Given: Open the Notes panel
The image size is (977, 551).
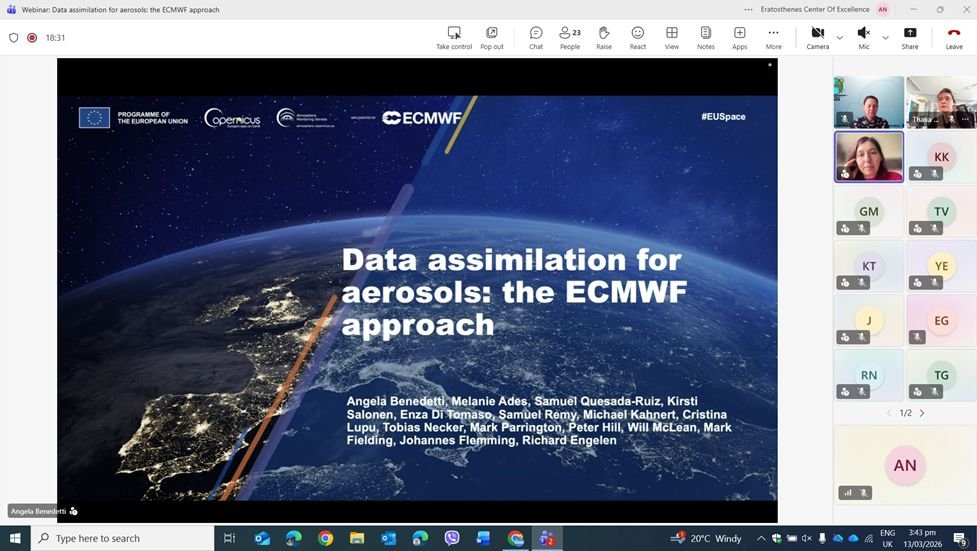Looking at the screenshot, I should point(705,37).
